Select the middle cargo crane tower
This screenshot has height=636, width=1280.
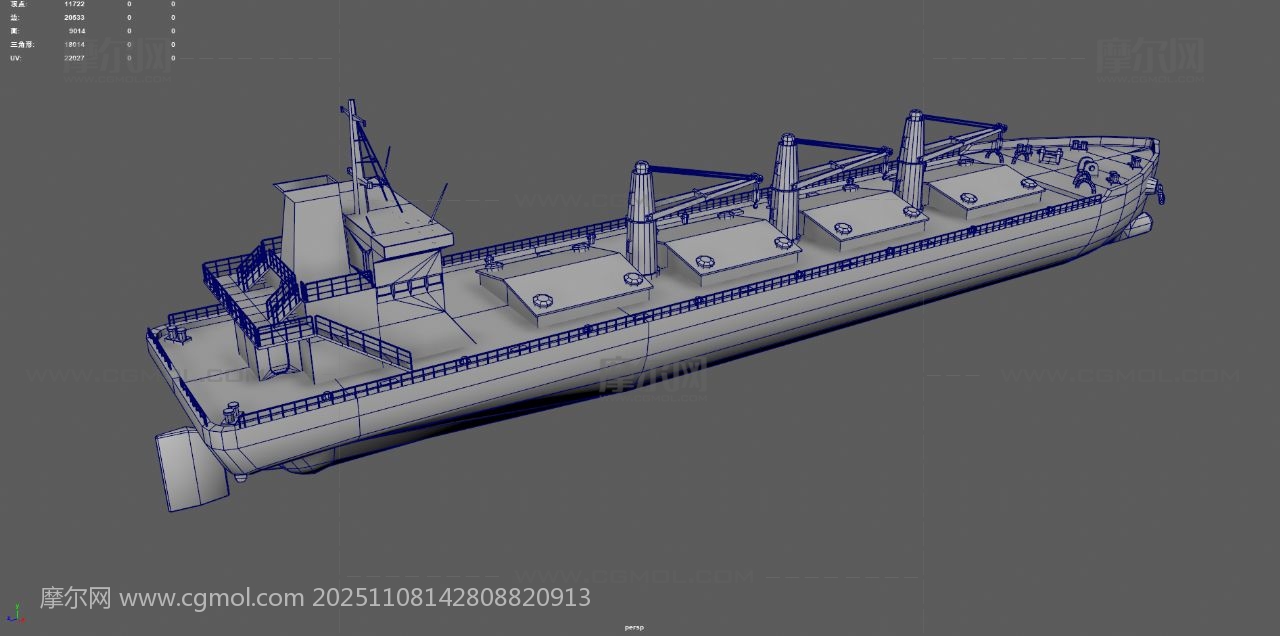[x=786, y=188]
